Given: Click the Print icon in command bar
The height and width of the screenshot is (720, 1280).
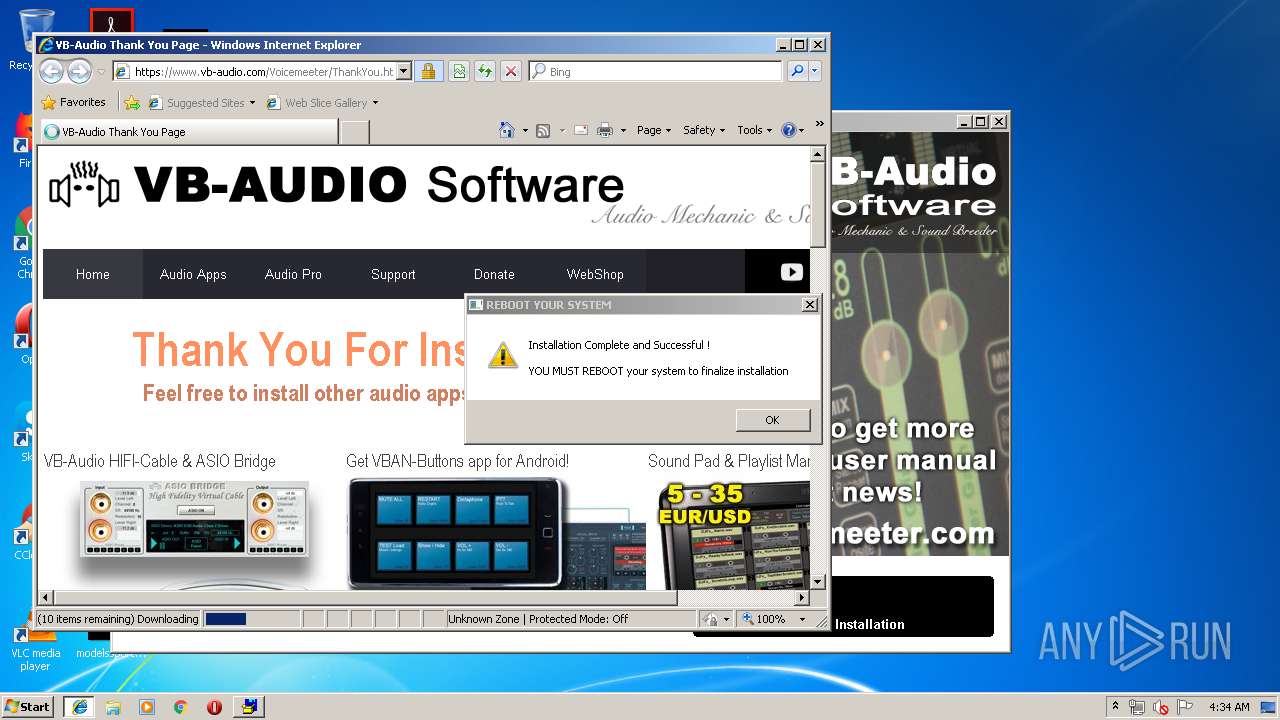Looking at the screenshot, I should coord(605,130).
